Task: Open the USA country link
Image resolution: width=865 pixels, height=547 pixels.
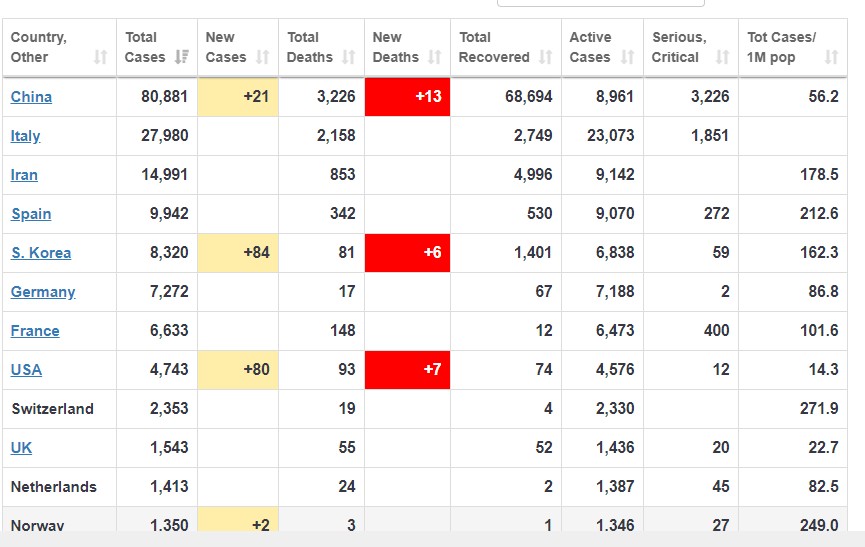Action: [x=26, y=370]
